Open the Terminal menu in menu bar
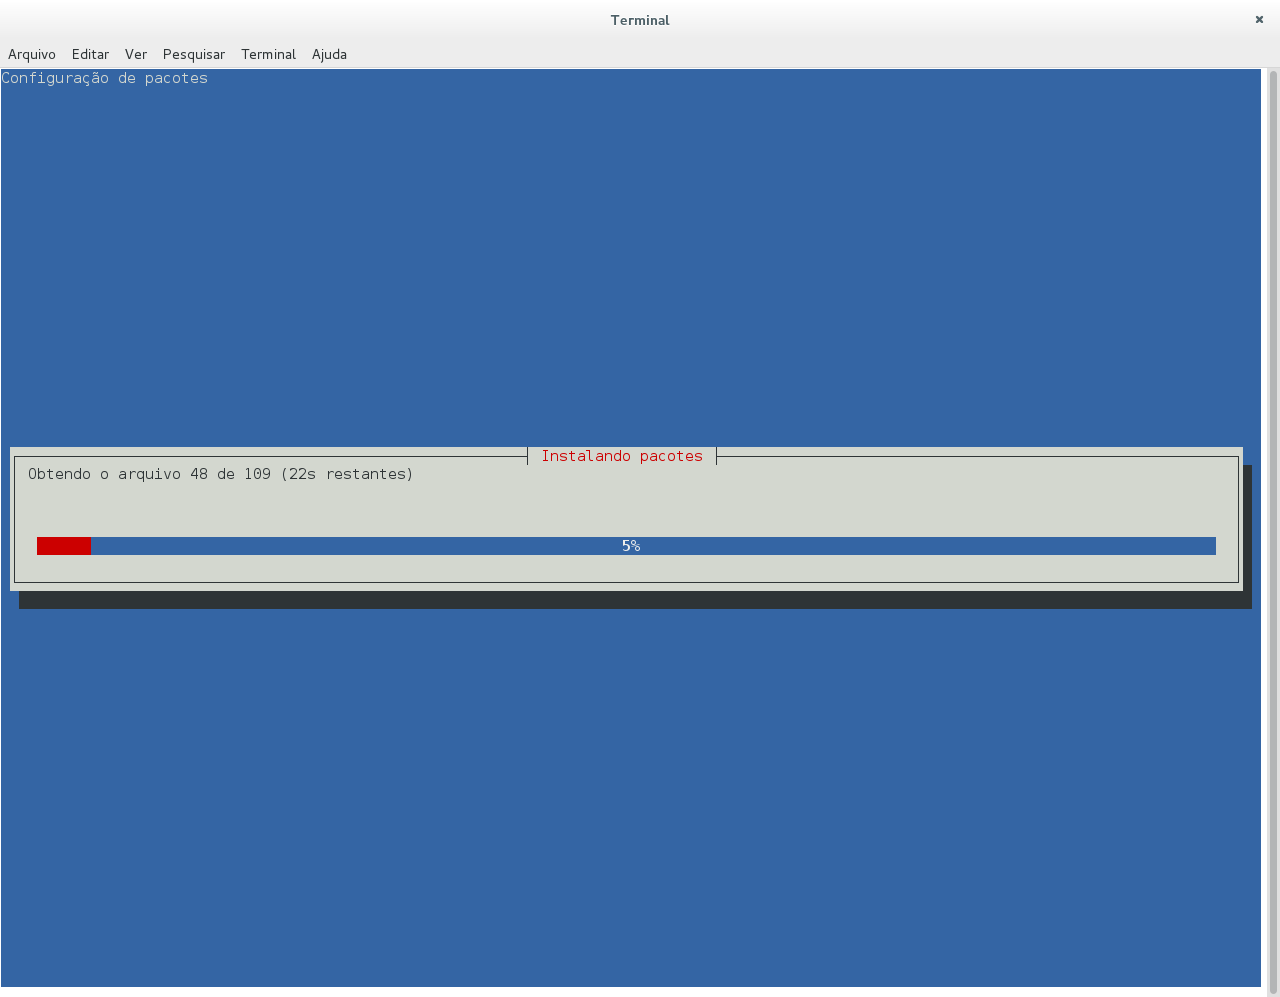 click(268, 54)
